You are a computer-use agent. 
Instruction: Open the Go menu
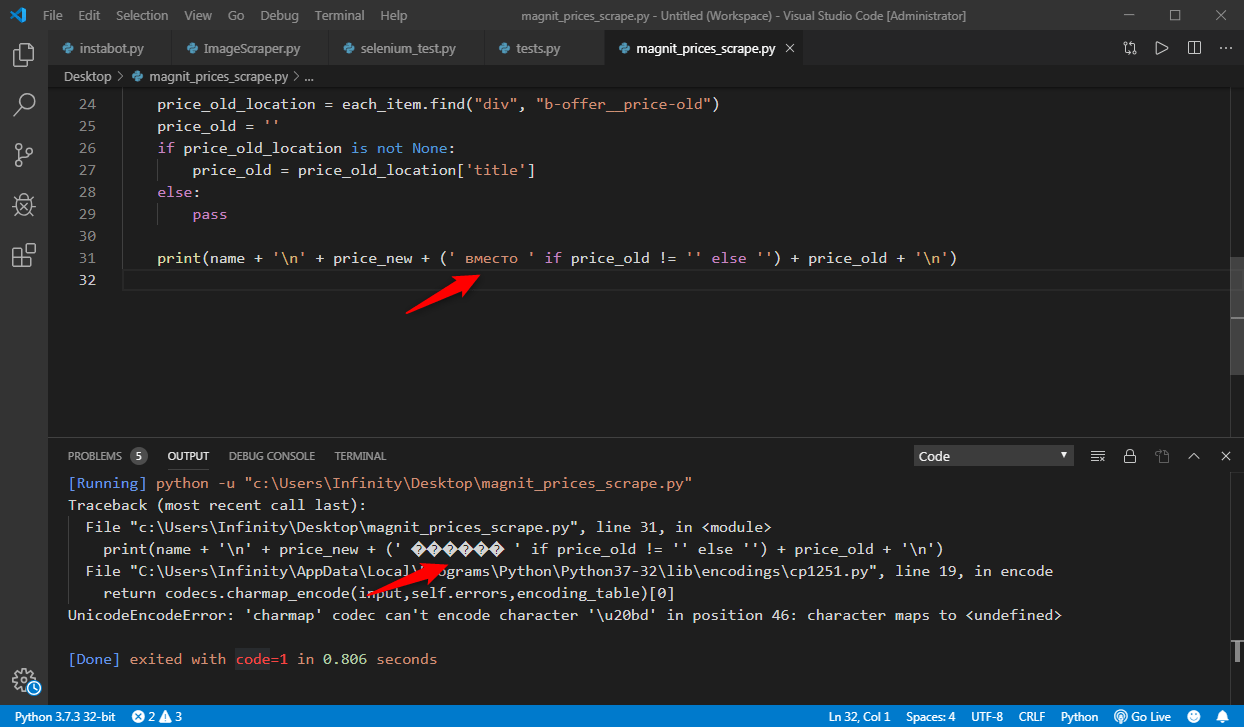pyautogui.click(x=236, y=16)
